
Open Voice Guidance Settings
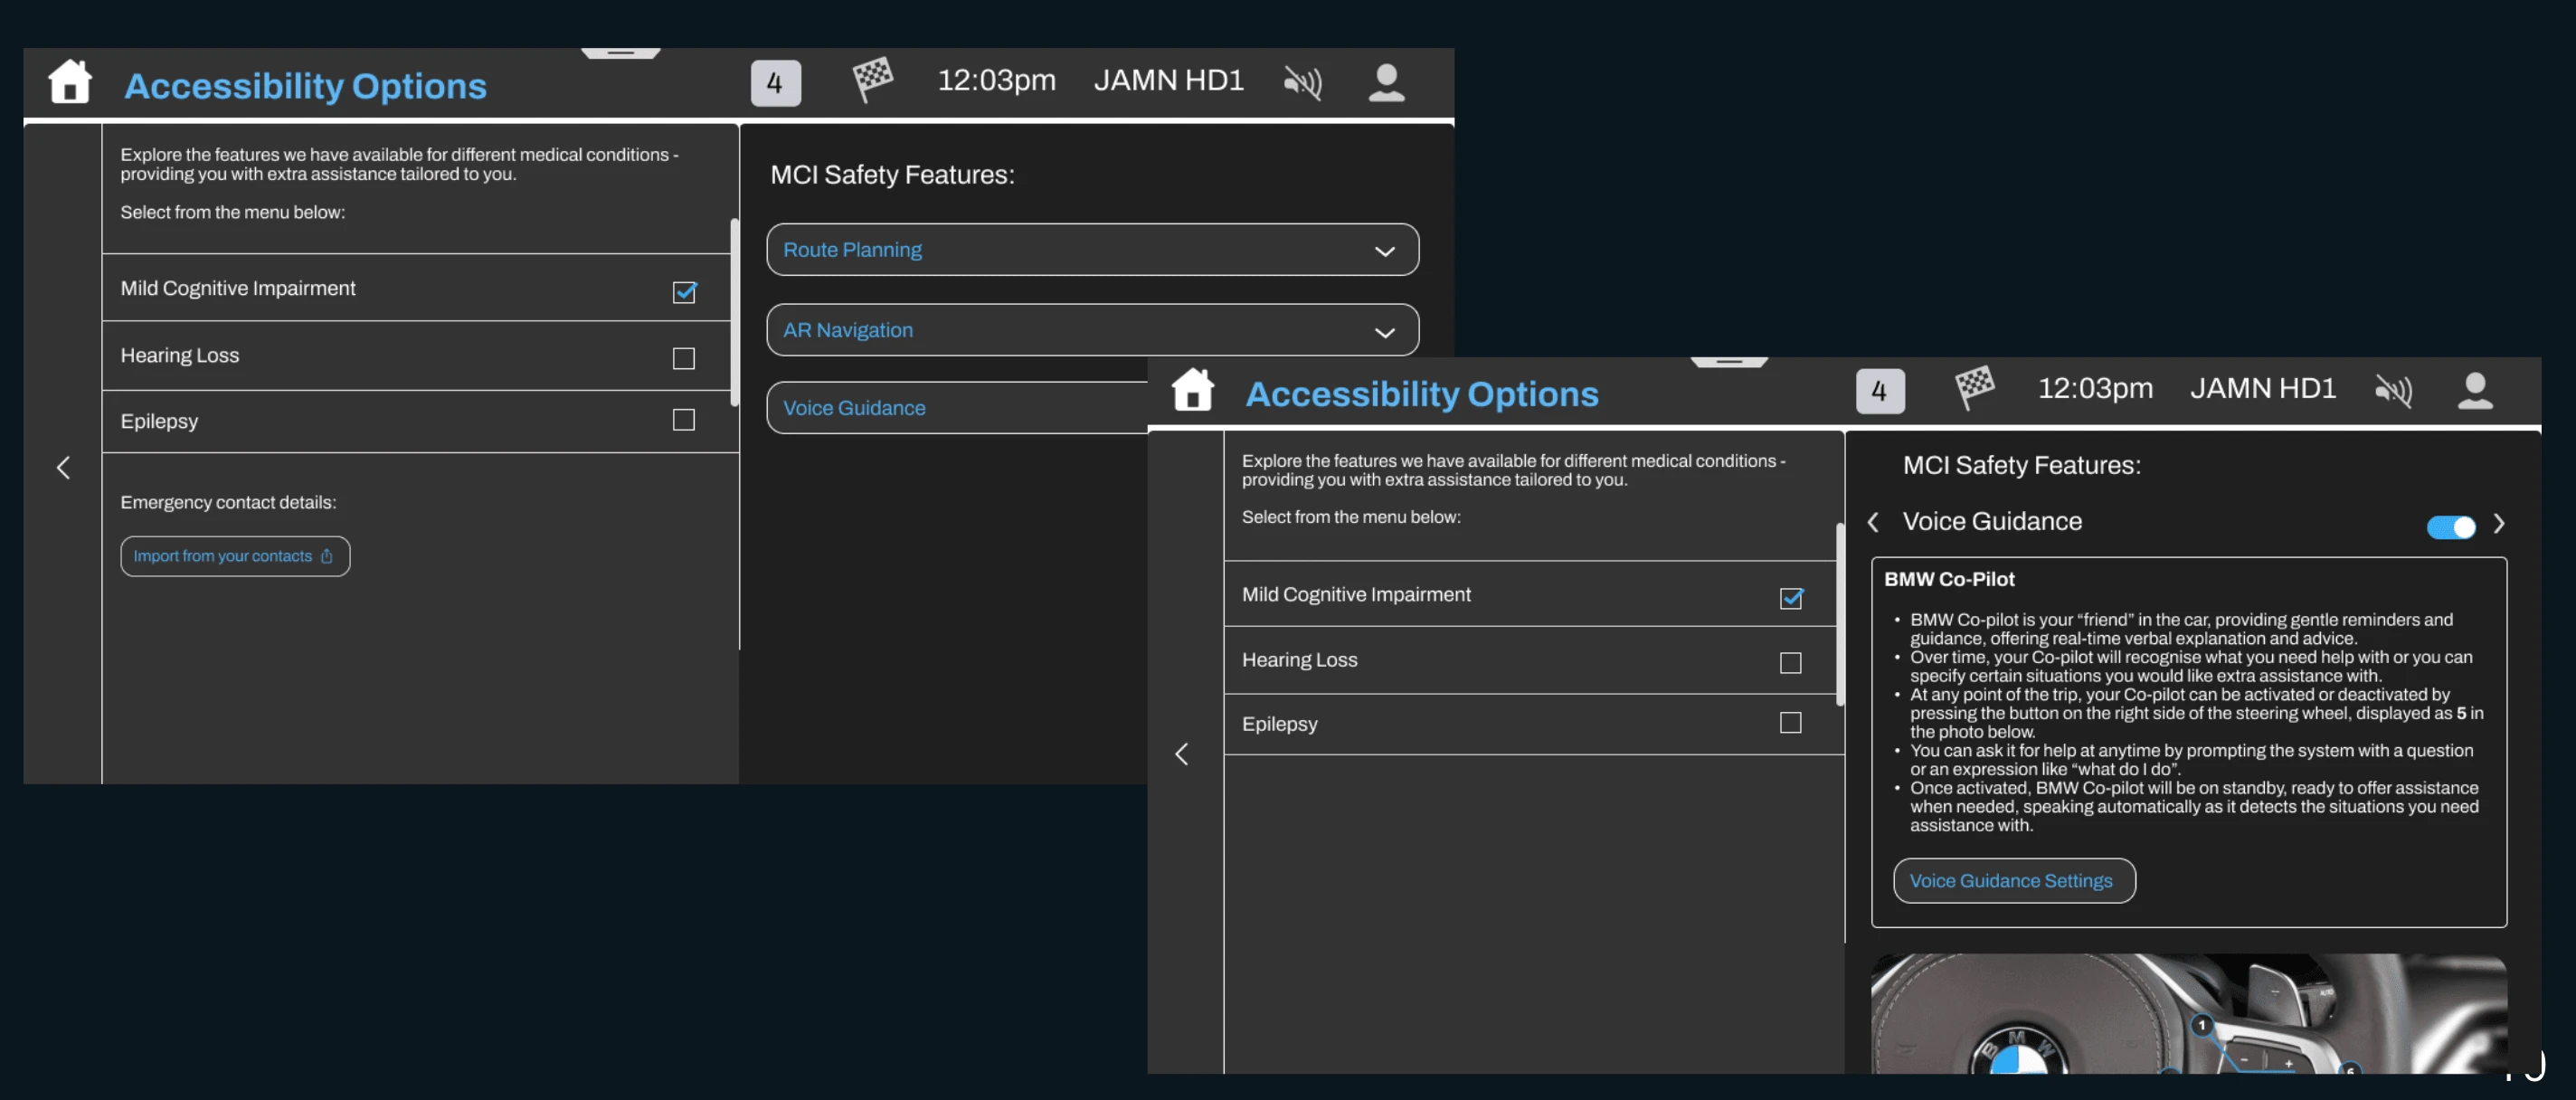pyautogui.click(x=2014, y=880)
